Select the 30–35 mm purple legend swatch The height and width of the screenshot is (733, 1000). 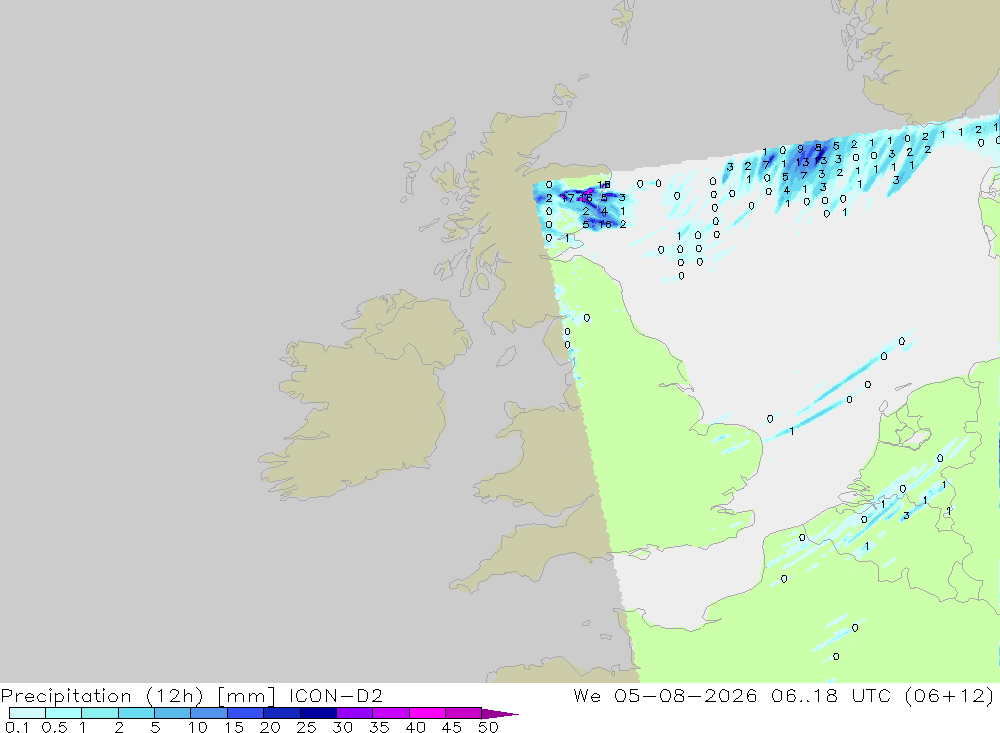[355, 713]
